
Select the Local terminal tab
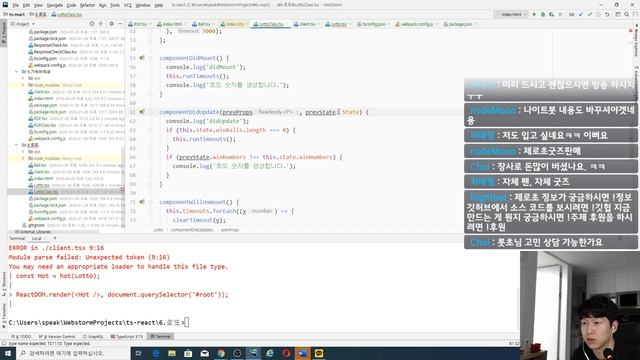pos(37,238)
